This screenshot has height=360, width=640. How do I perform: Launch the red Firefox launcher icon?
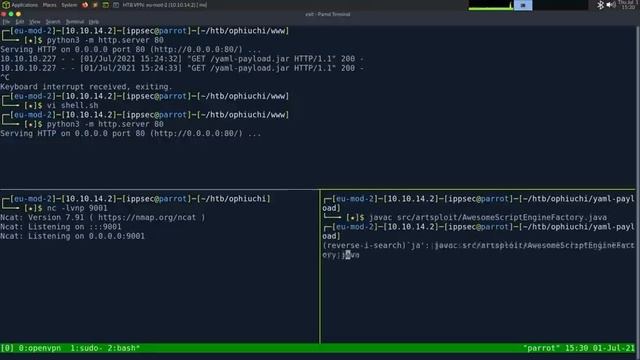tap(85, 5)
